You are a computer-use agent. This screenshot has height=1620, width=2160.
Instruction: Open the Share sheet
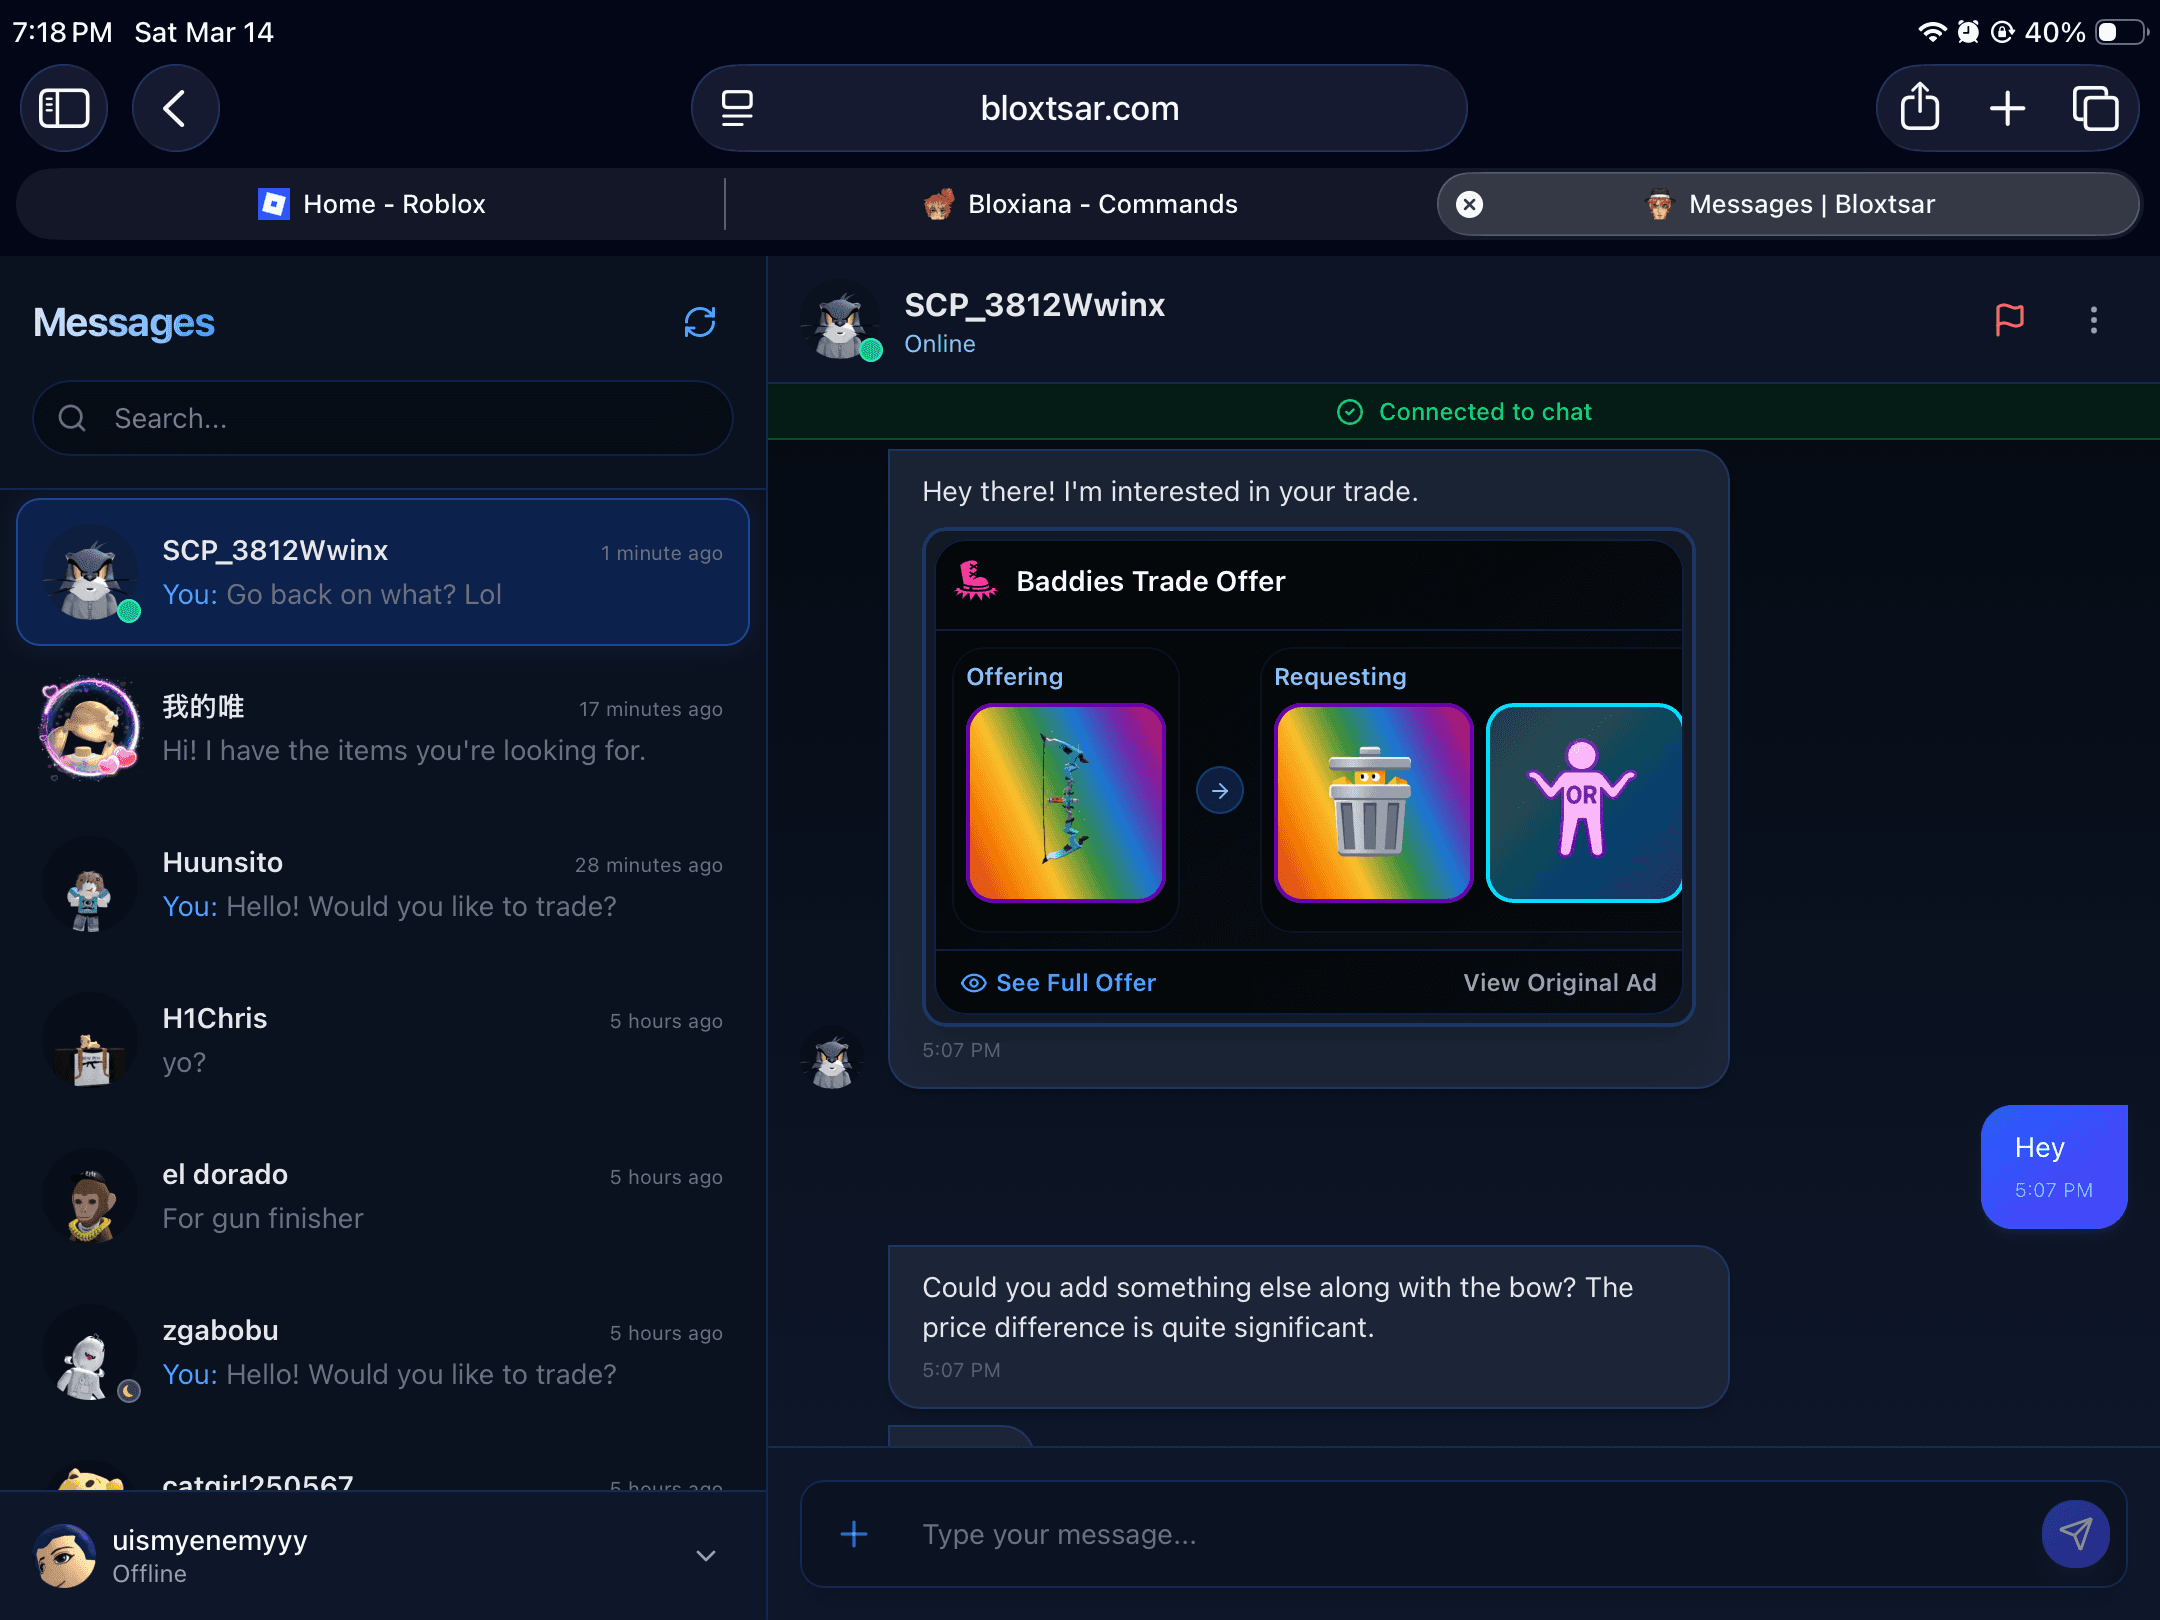1919,108
